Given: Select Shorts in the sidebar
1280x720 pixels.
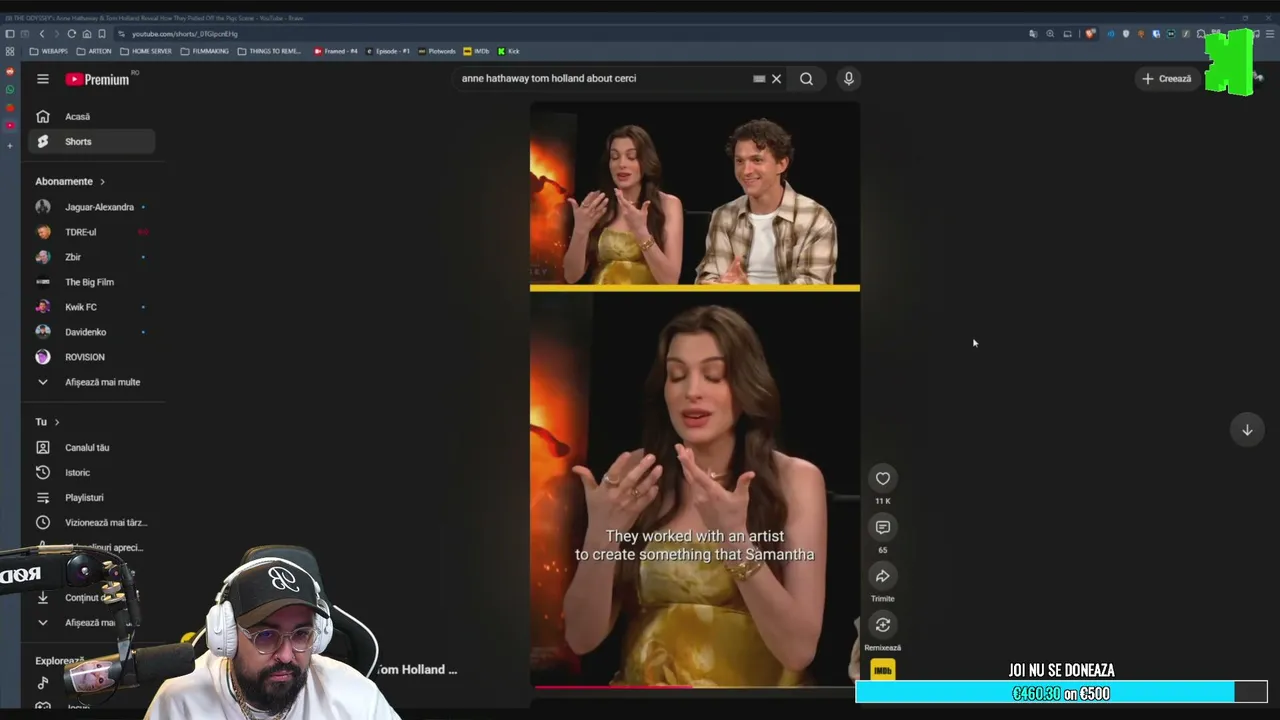Looking at the screenshot, I should tap(91, 142).
